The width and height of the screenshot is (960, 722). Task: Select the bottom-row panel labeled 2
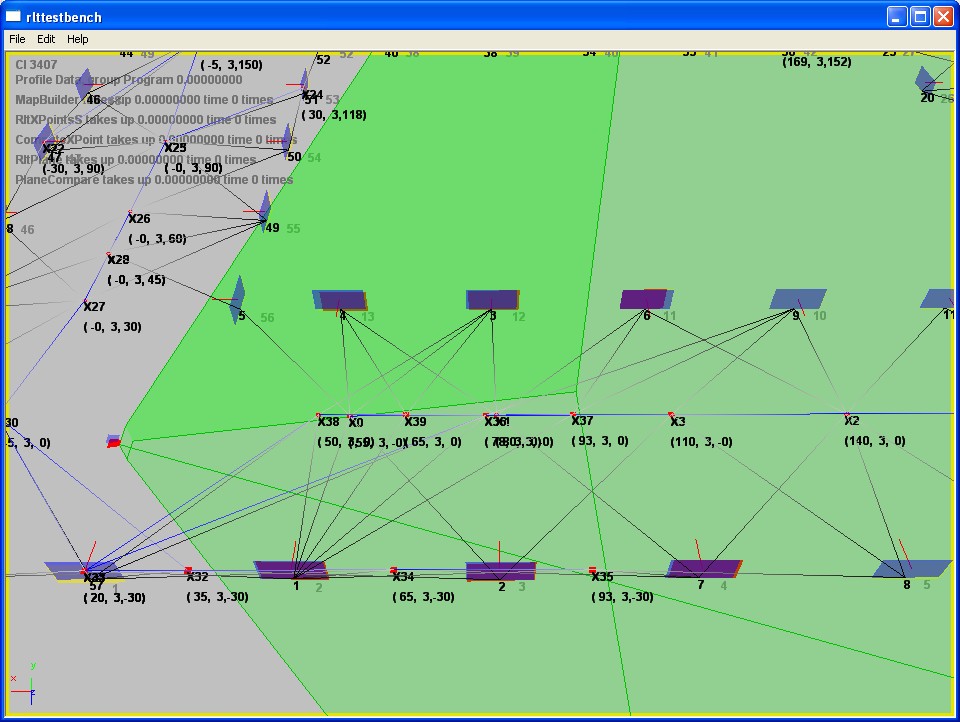coord(500,571)
